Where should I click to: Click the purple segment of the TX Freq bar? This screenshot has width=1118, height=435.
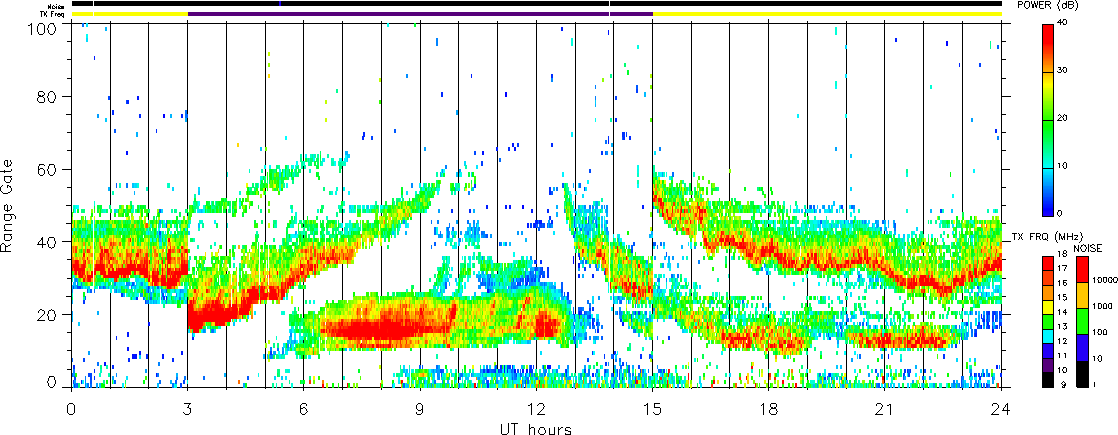420,14
